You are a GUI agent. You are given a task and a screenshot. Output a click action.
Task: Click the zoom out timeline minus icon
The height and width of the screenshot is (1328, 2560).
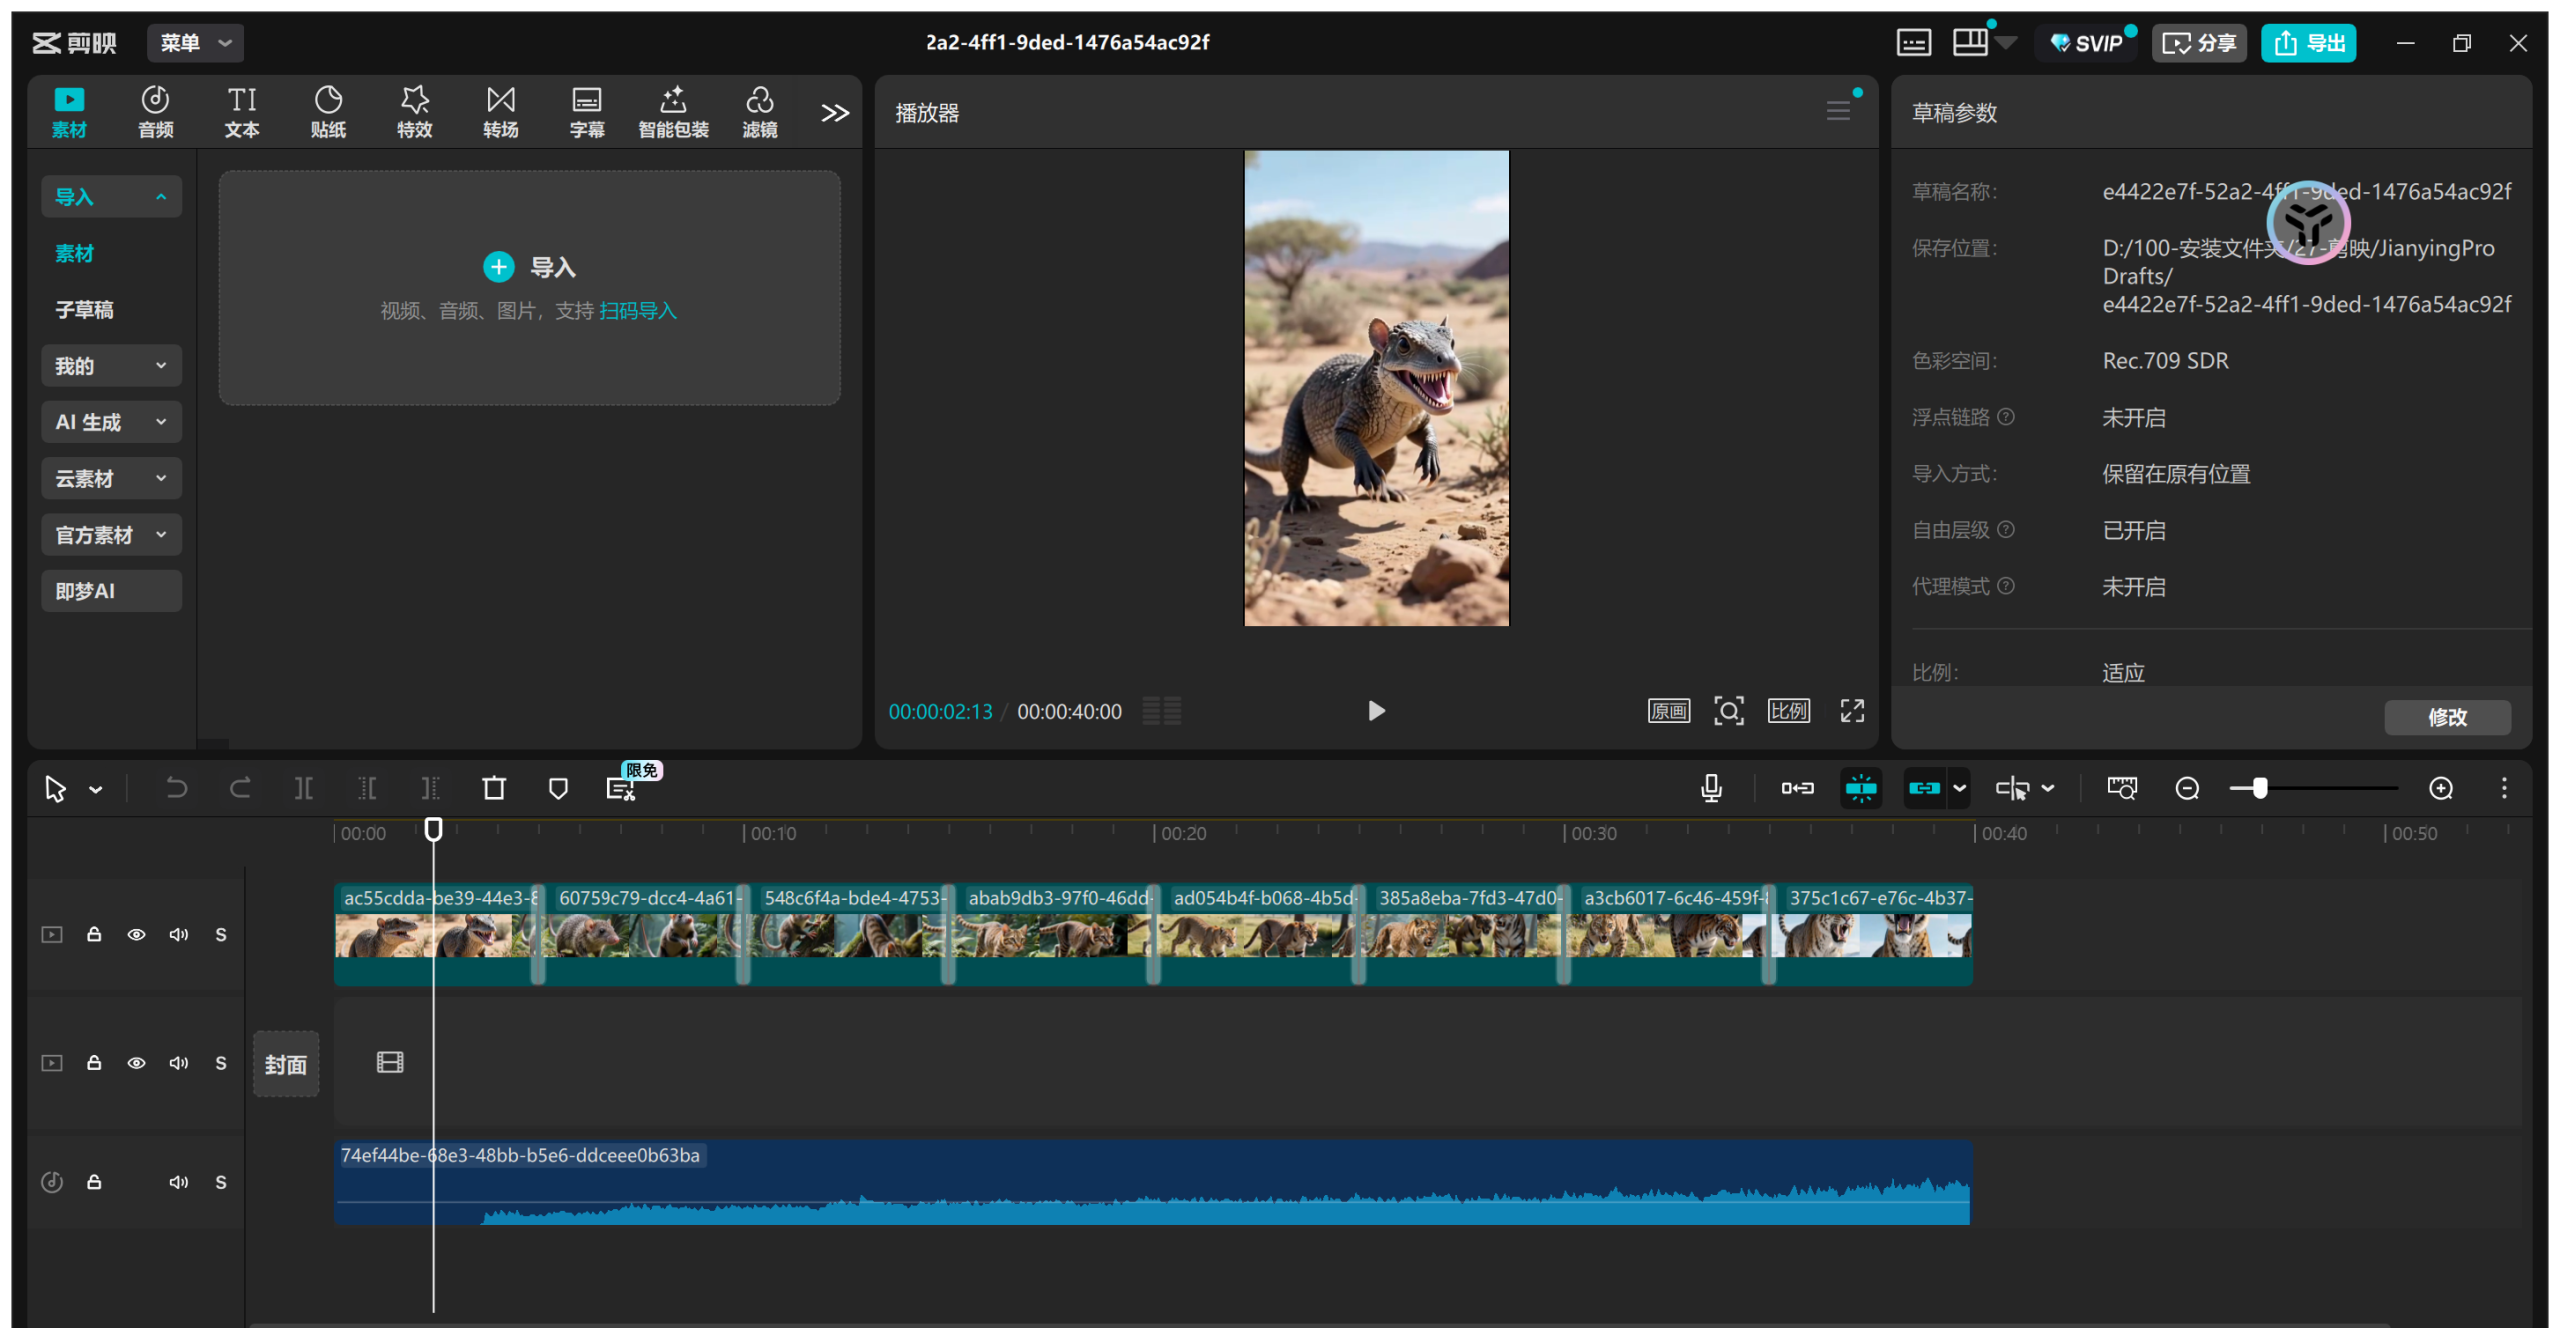[2187, 788]
